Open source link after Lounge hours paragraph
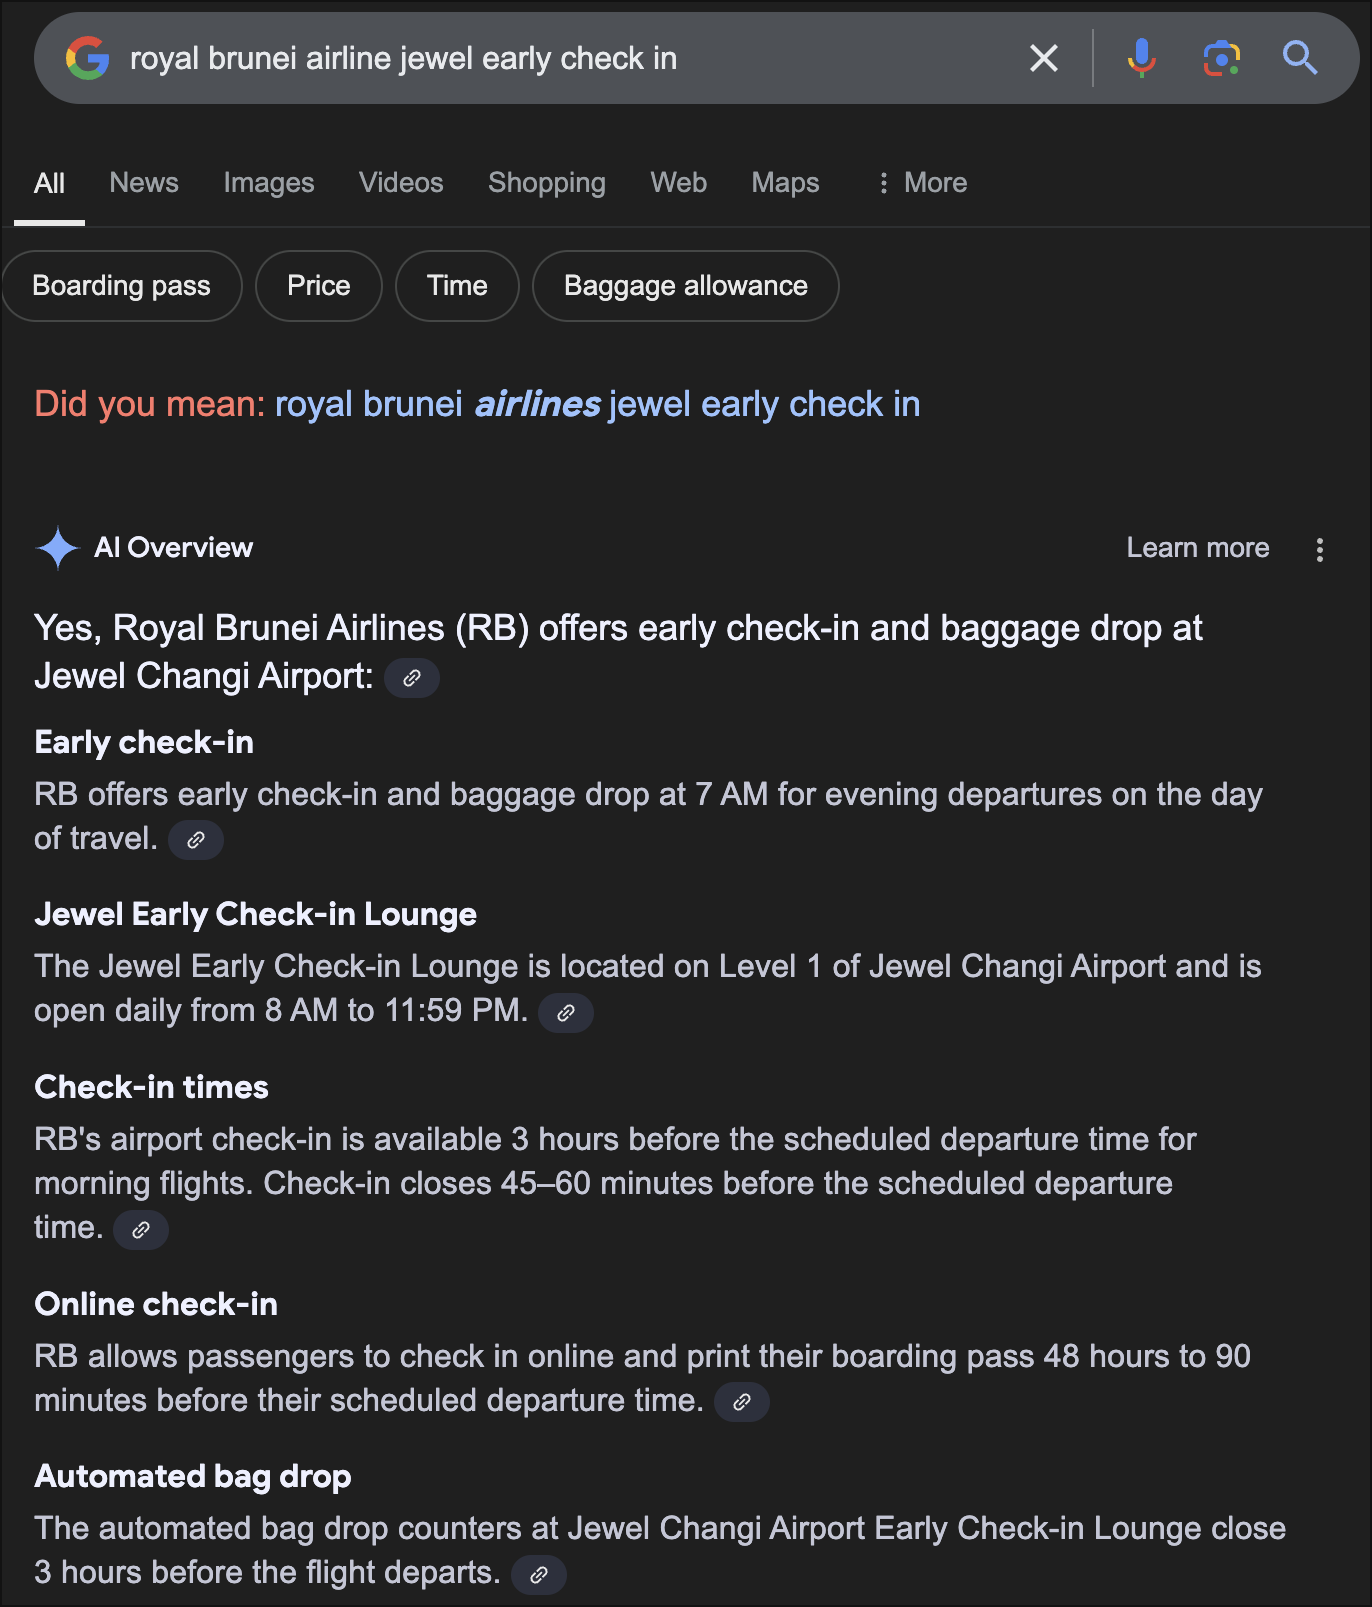Screen dimensions: 1372x1607 tap(566, 1012)
